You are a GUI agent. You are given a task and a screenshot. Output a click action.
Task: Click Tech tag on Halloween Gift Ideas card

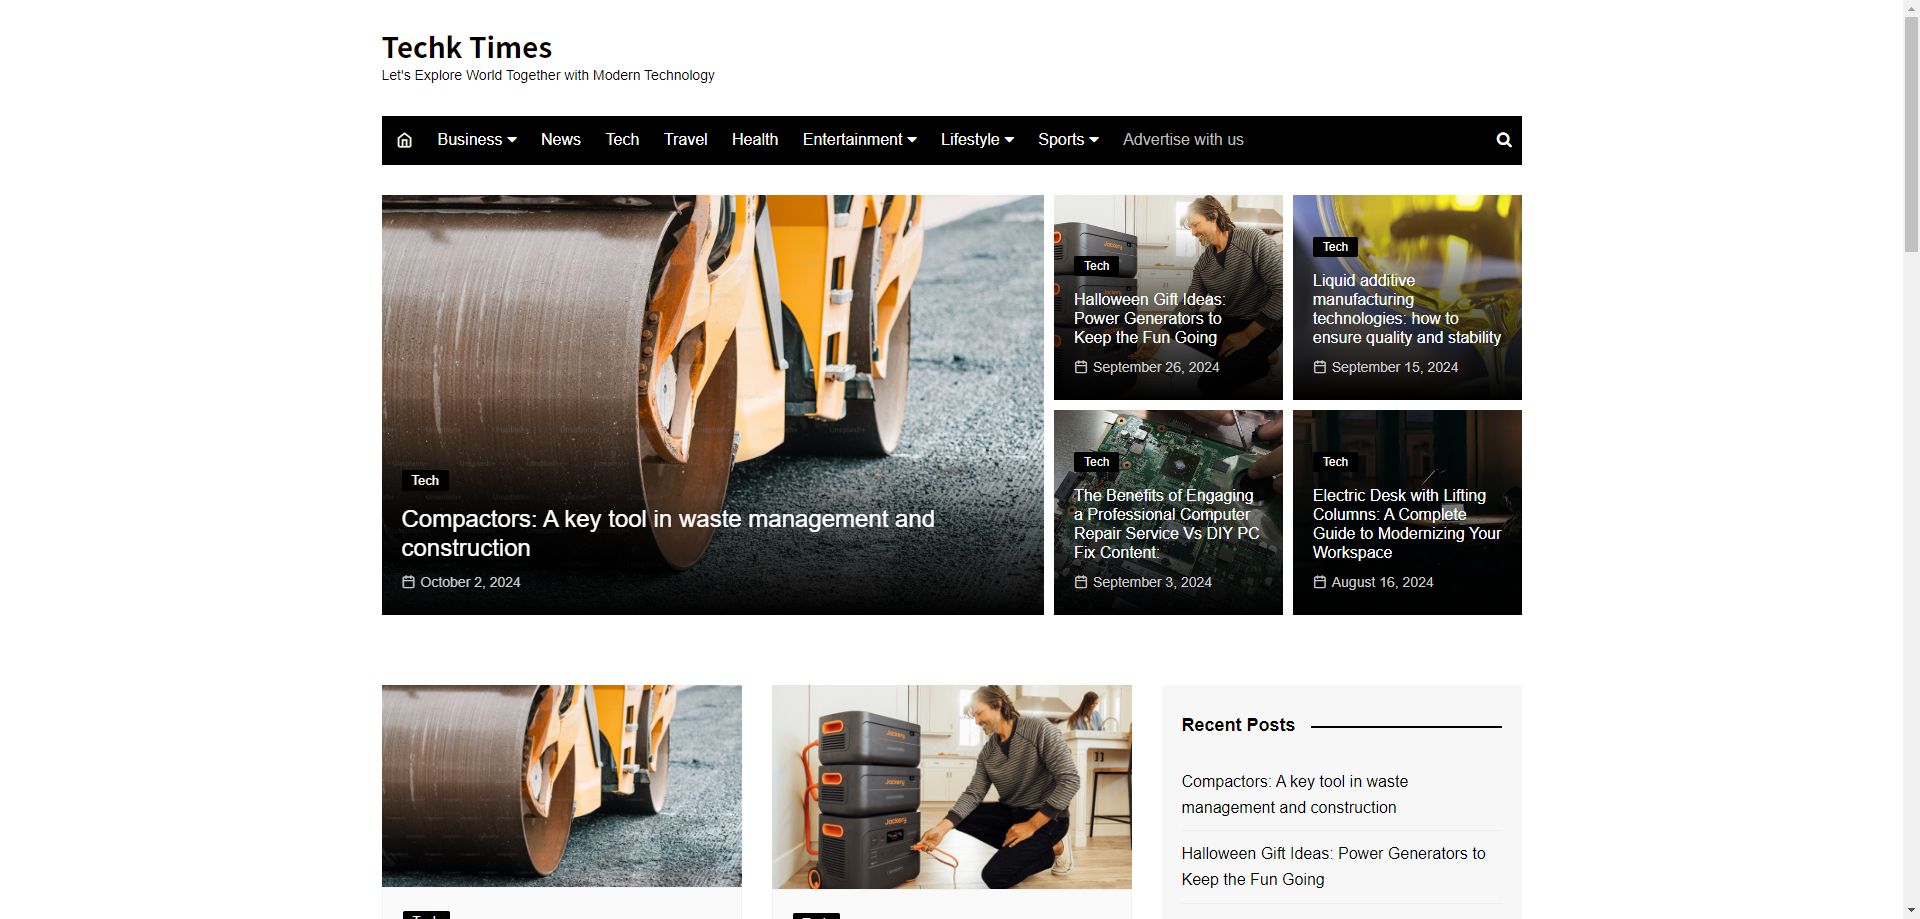pos(1097,266)
